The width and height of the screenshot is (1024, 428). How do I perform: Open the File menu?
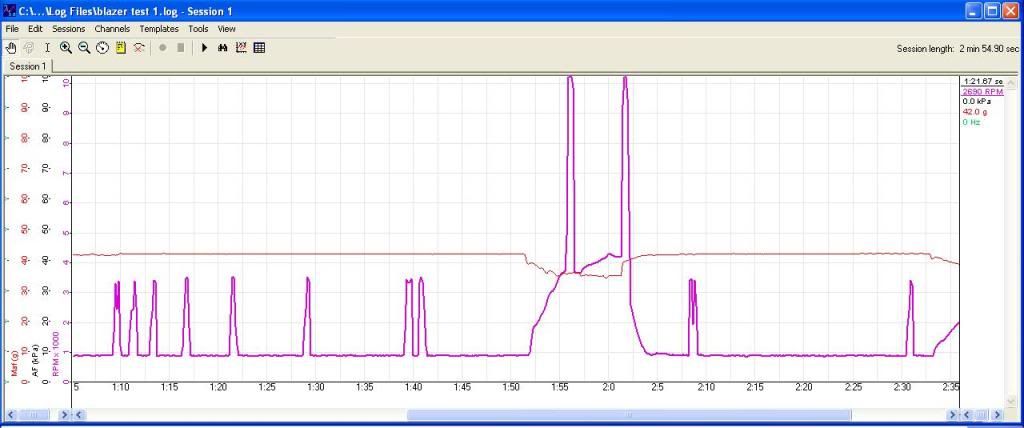(12, 29)
